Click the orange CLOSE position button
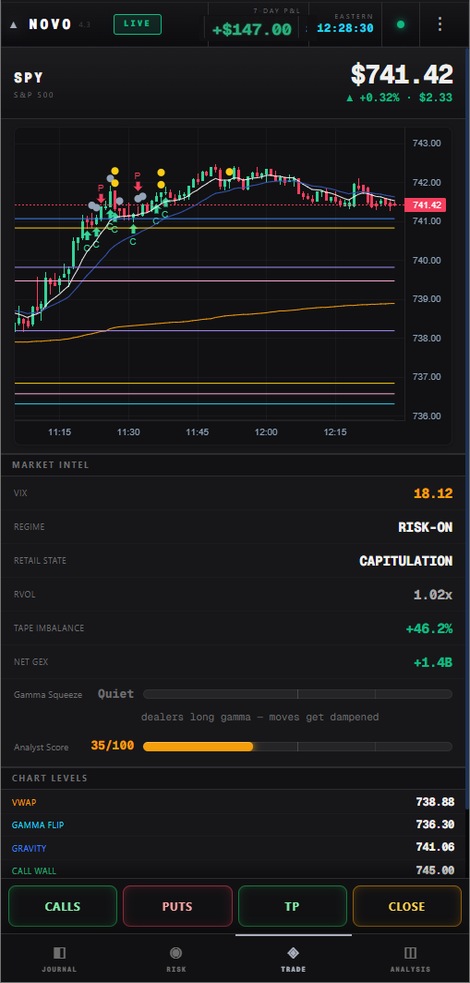The height and width of the screenshot is (983, 470). click(x=407, y=906)
